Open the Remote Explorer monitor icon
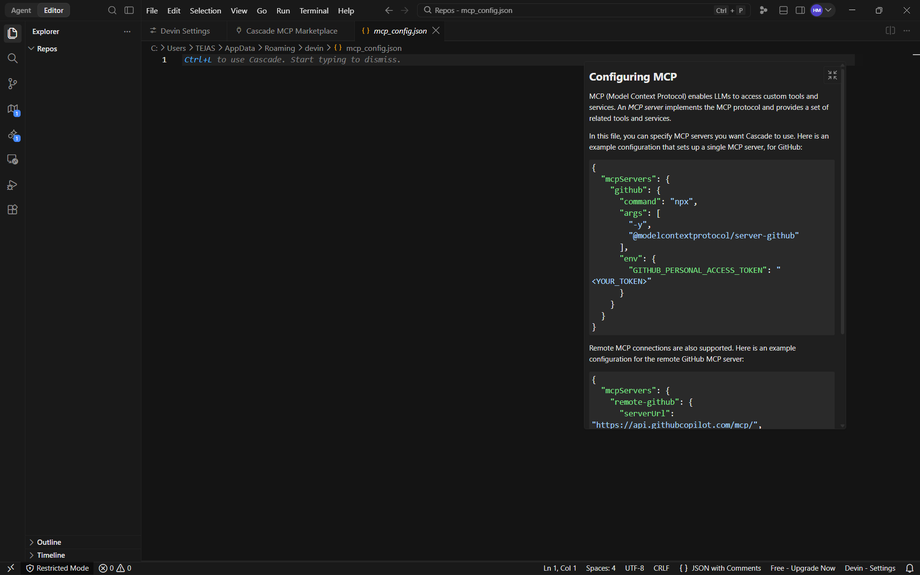 pos(12,160)
